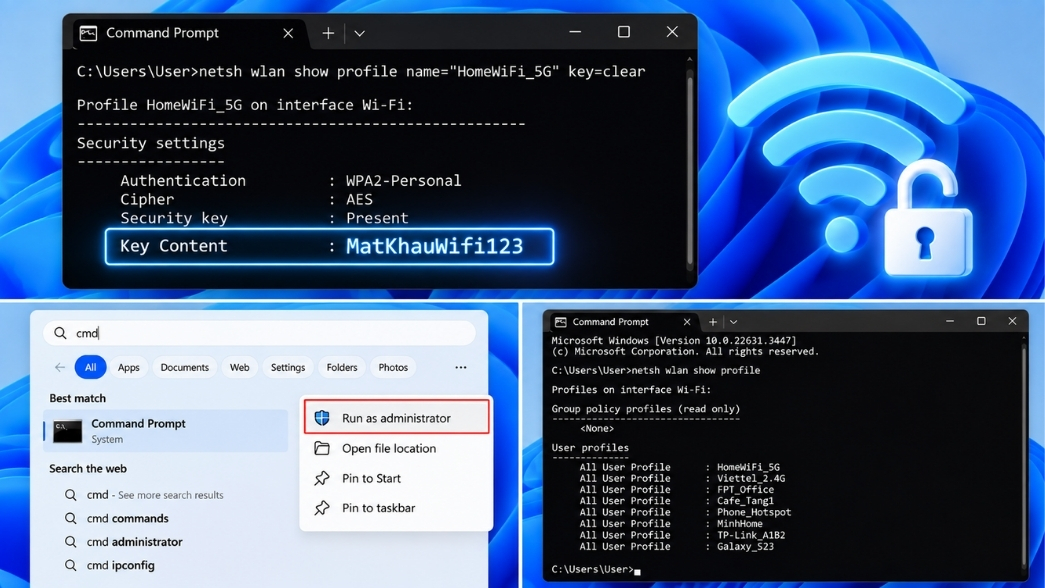Click the TP-Link_A1B2 profile entry
The height and width of the screenshot is (588, 1045).
click(x=751, y=535)
